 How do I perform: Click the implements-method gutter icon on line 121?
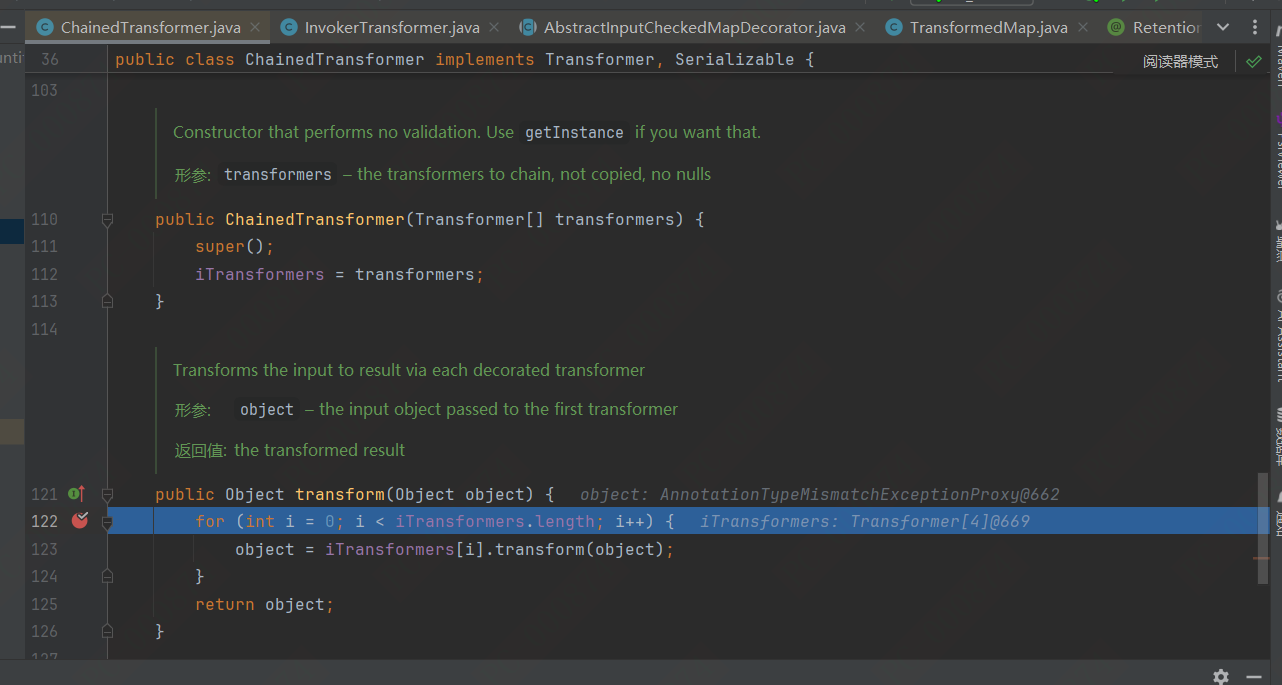tap(76, 493)
